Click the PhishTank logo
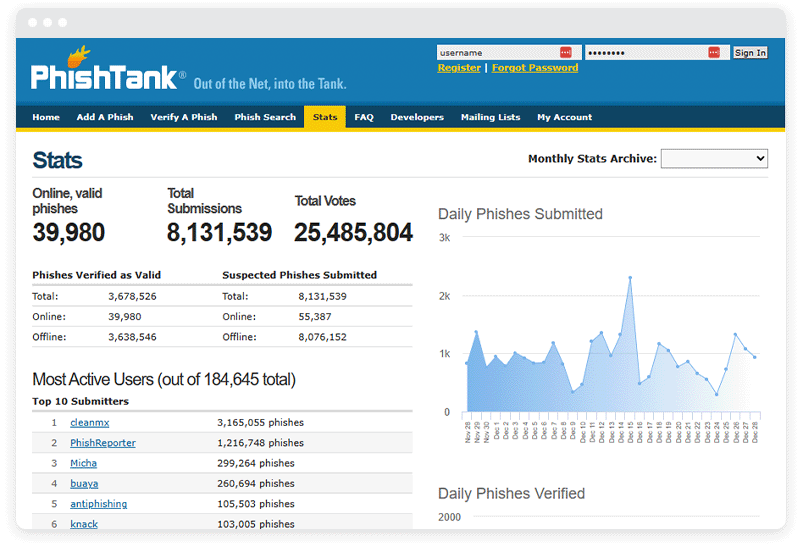Viewport: 800px width, 545px height. coord(108,69)
